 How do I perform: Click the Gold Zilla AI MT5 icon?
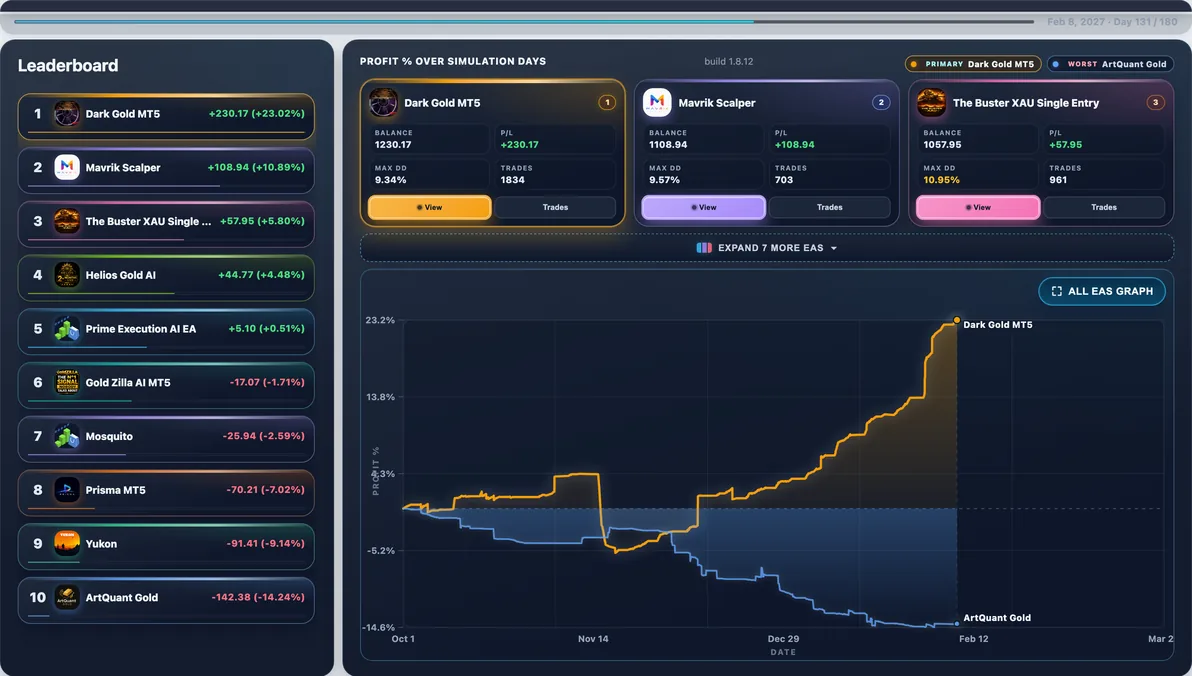pyautogui.click(x=67, y=382)
